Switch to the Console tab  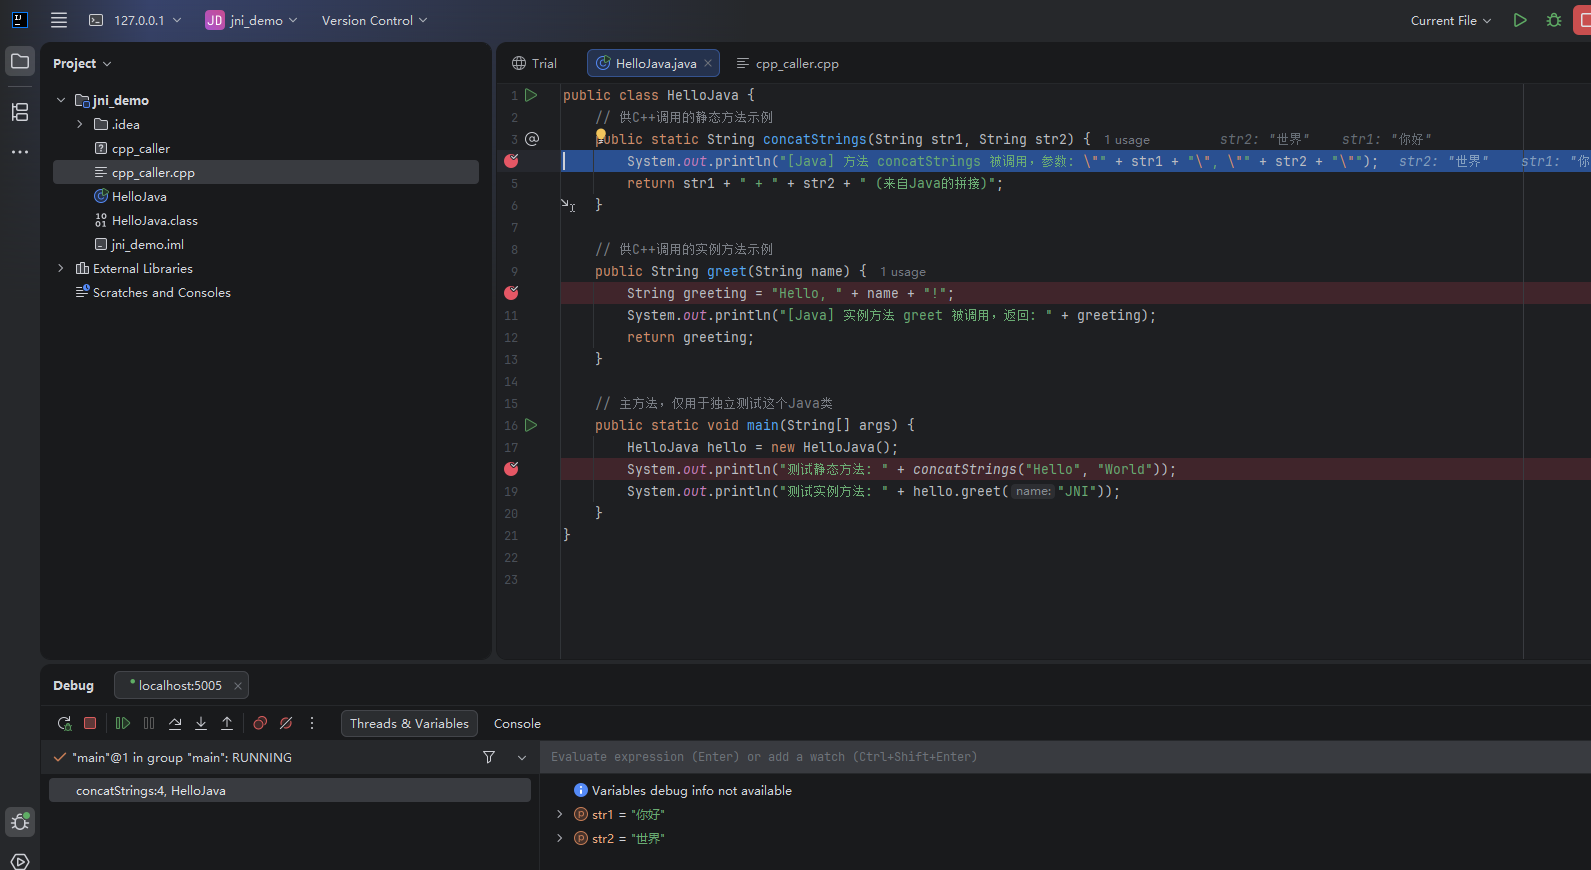pyautogui.click(x=517, y=723)
